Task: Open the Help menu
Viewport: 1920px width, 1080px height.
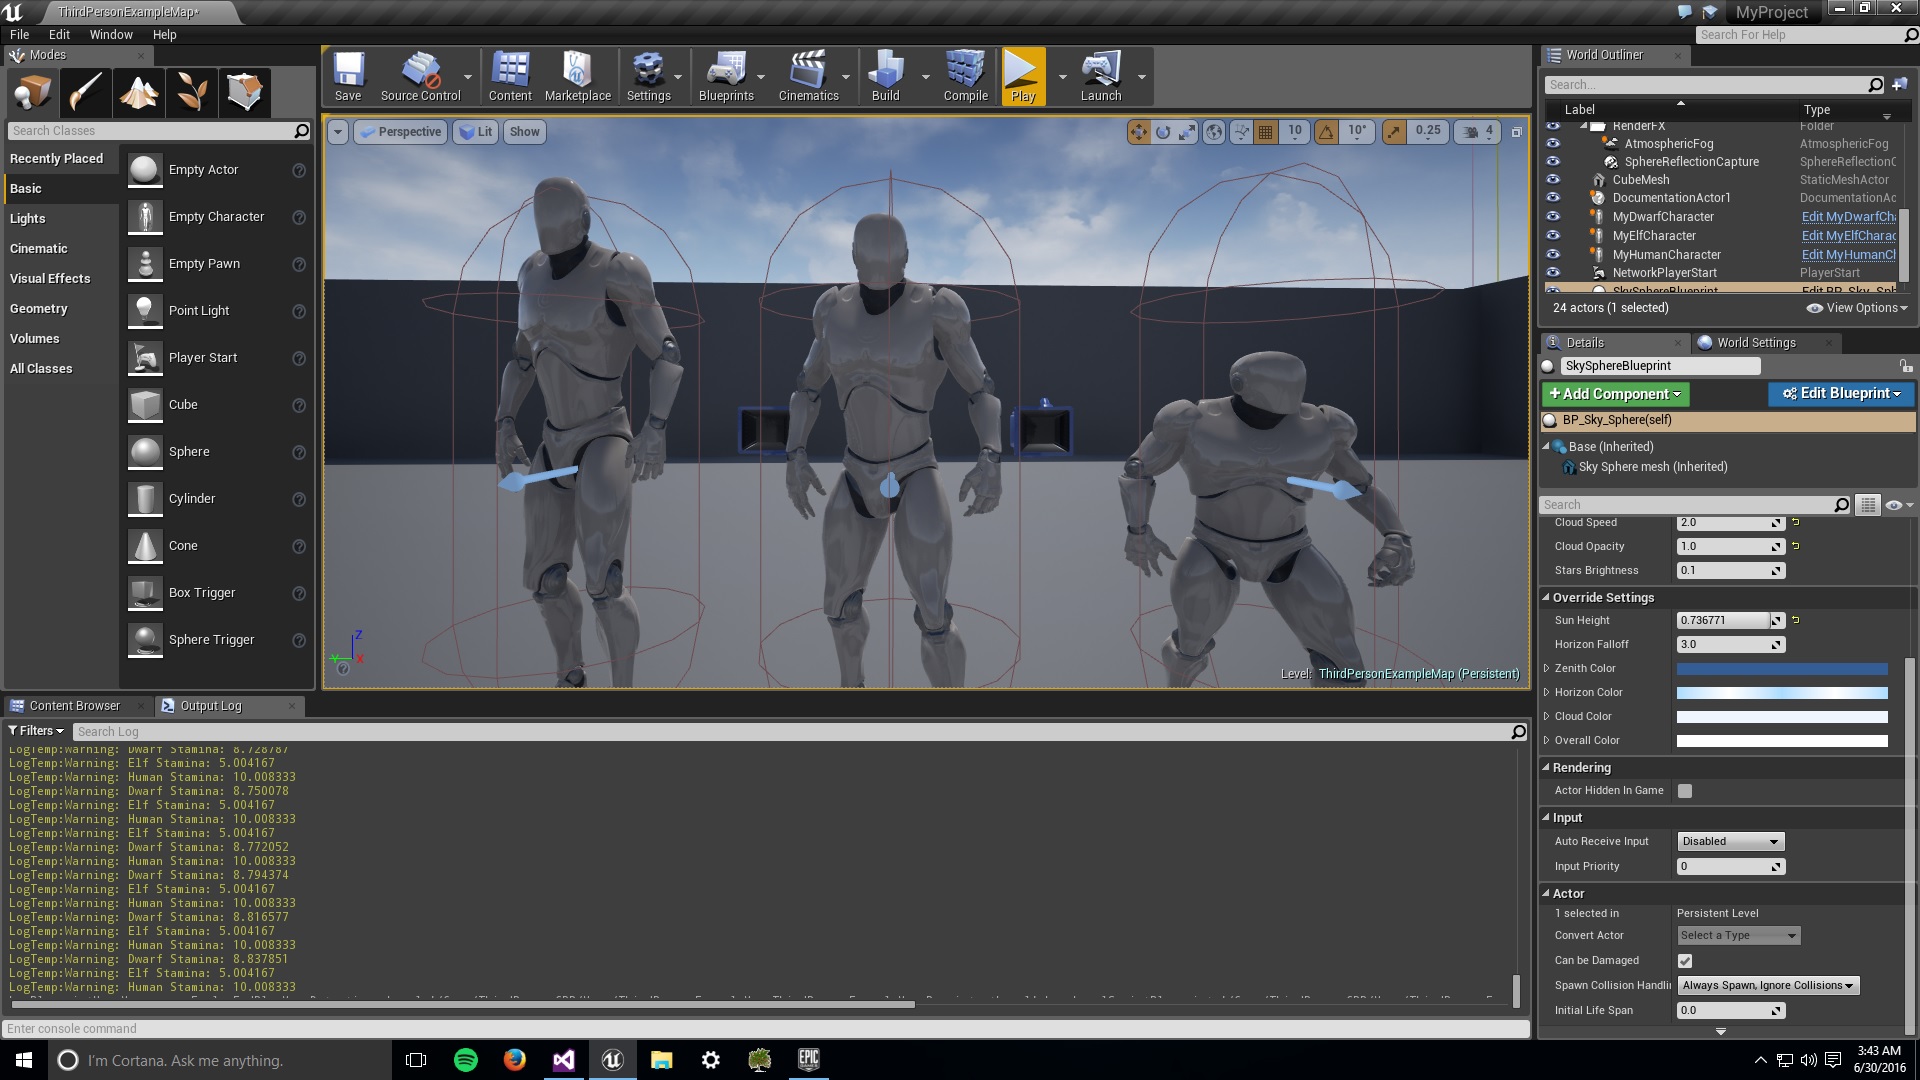Action: pyautogui.click(x=164, y=34)
